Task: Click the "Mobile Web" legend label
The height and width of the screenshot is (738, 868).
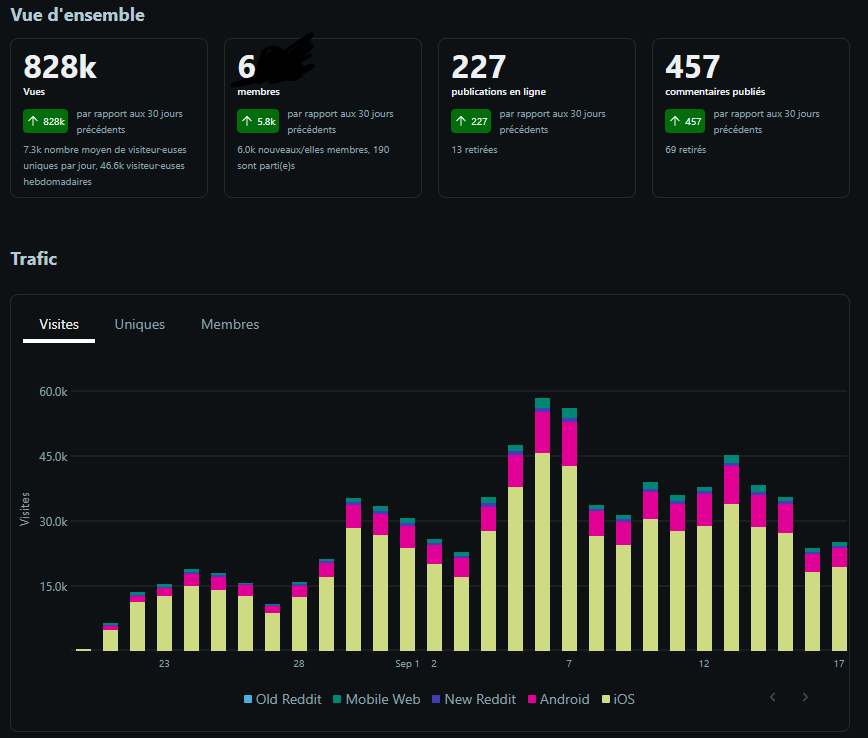Action: [x=383, y=699]
